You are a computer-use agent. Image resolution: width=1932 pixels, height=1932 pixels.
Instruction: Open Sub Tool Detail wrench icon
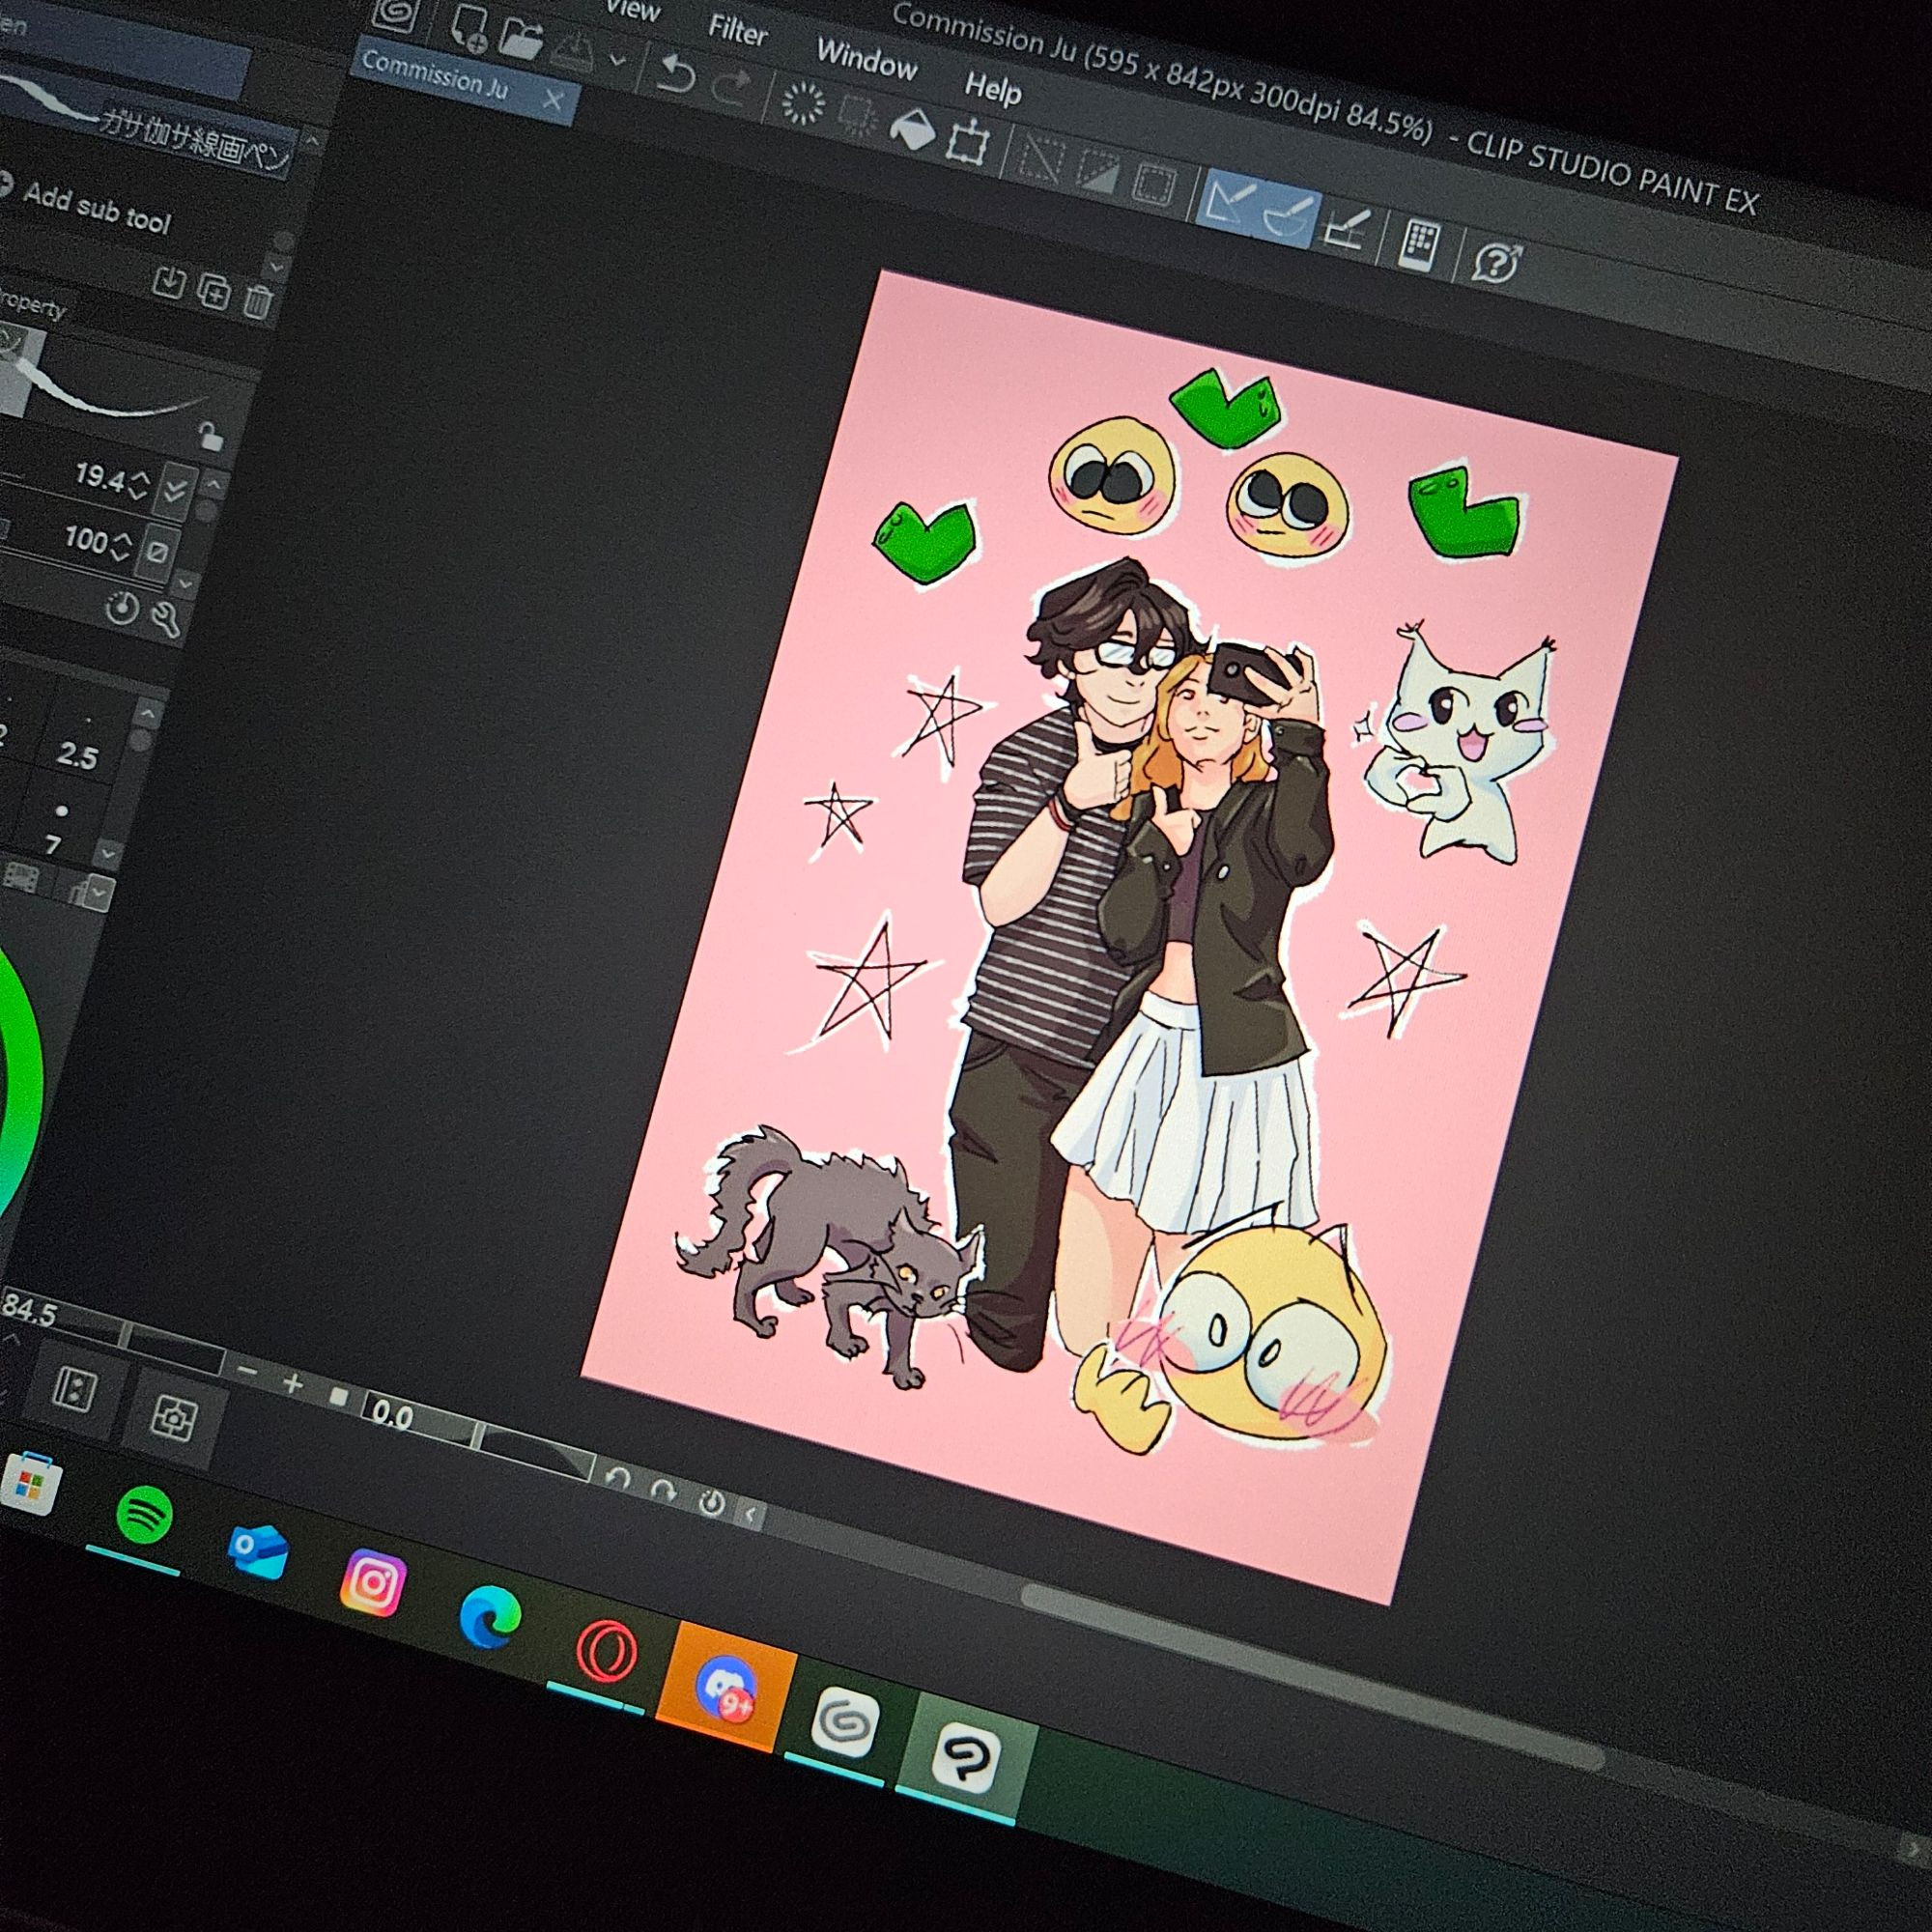click(x=165, y=619)
